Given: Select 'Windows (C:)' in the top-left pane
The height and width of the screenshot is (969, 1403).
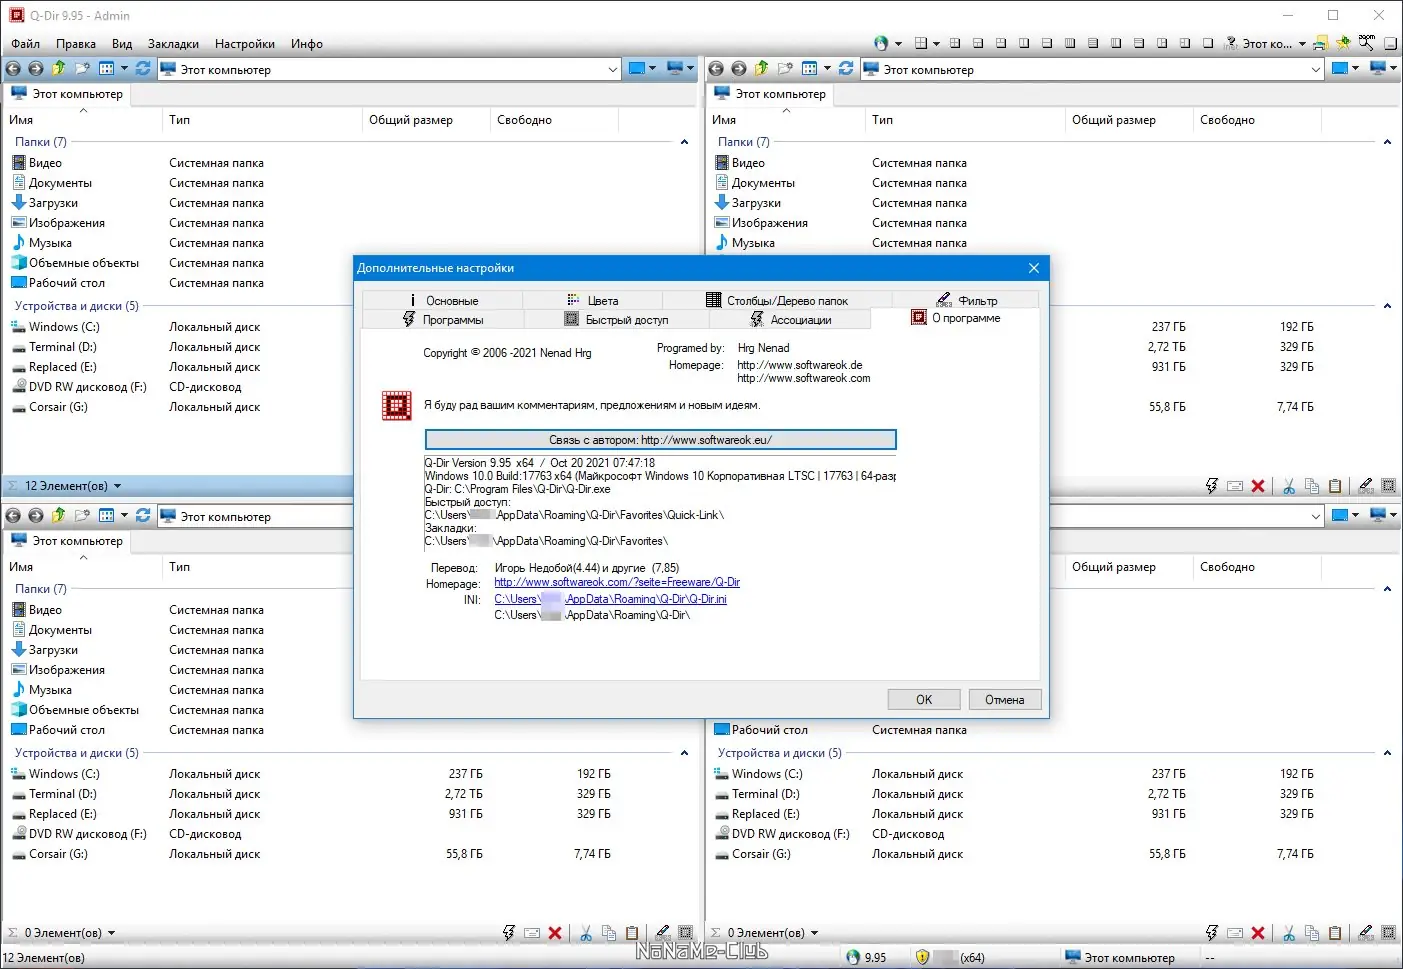Looking at the screenshot, I should [x=64, y=327].
